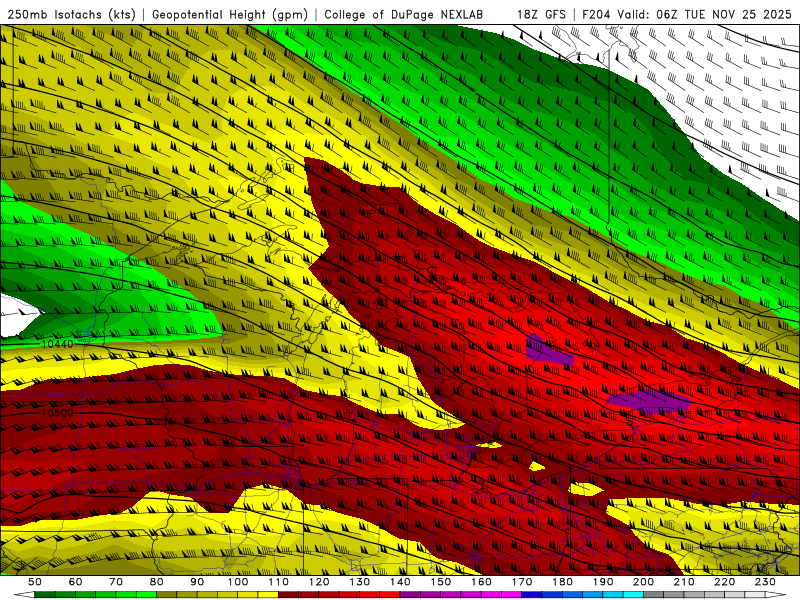
Task: Click the 180 value on the color scale
Action: 562,582
